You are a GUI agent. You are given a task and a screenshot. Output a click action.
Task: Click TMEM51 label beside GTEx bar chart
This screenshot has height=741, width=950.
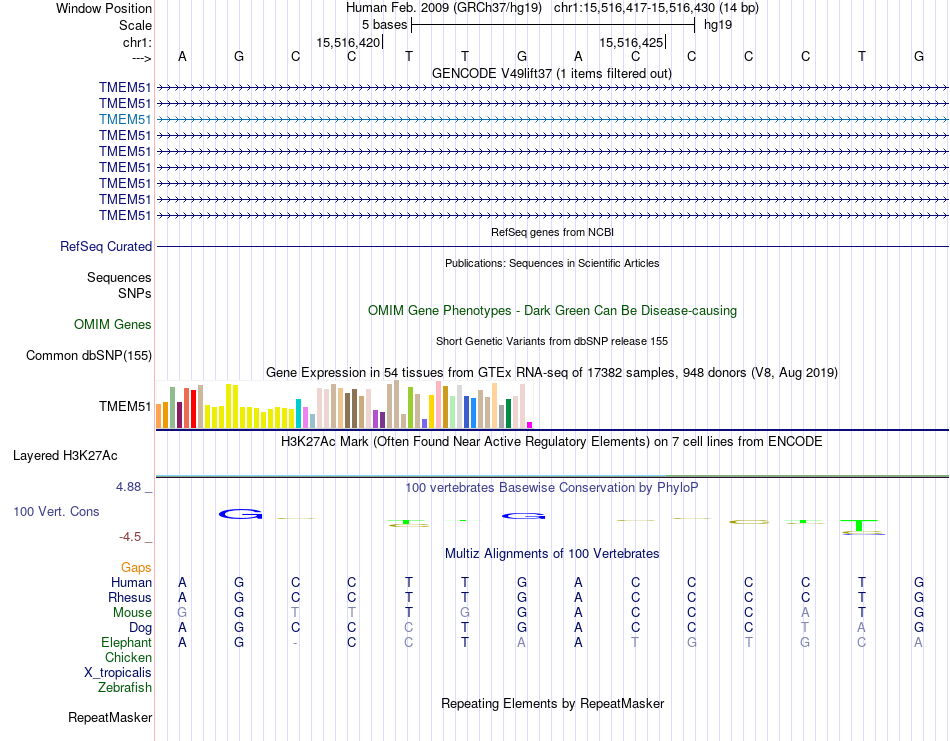coord(125,407)
